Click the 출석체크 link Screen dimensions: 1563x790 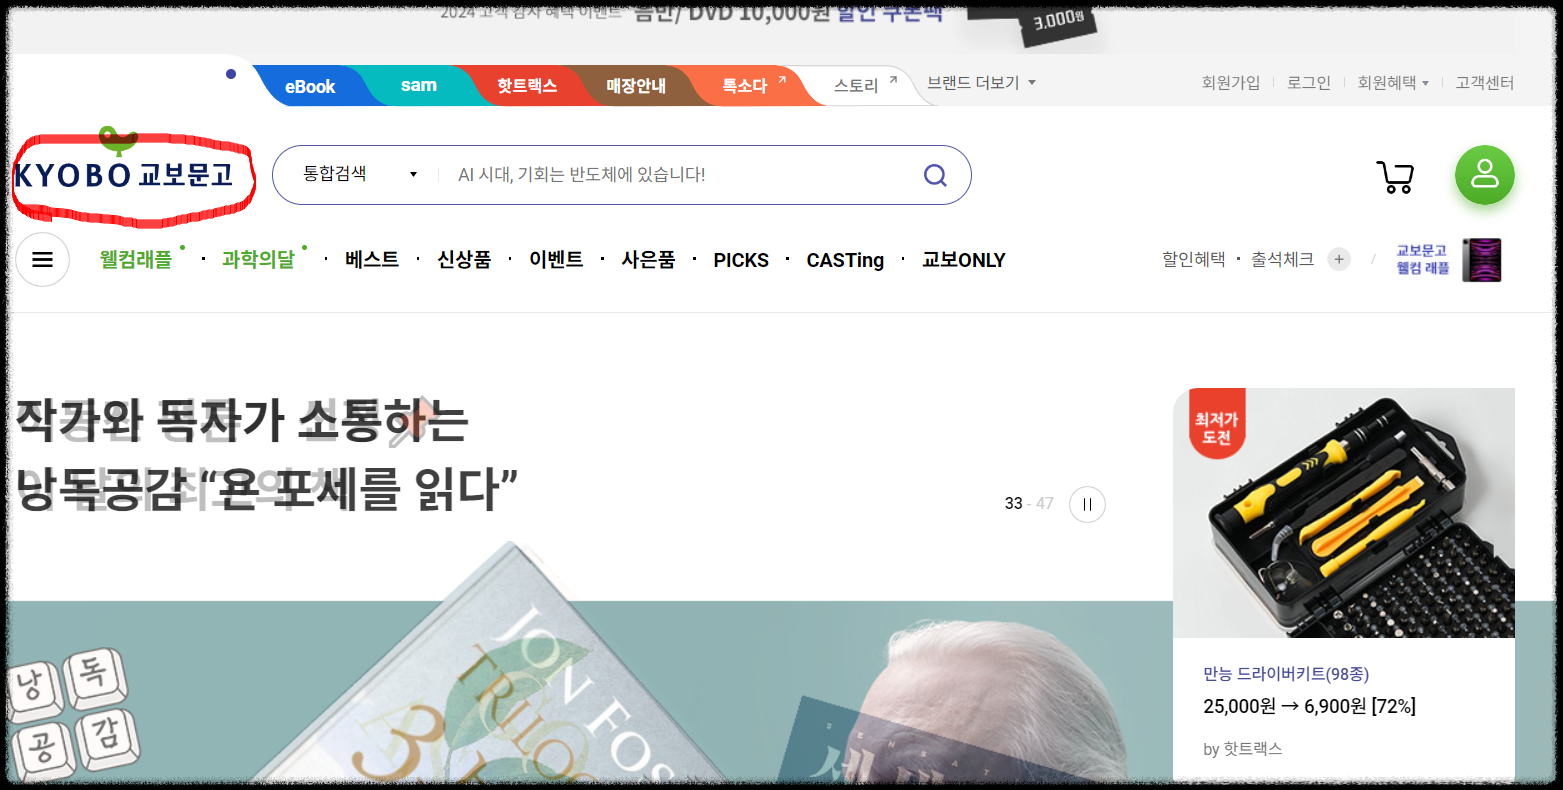point(1282,260)
